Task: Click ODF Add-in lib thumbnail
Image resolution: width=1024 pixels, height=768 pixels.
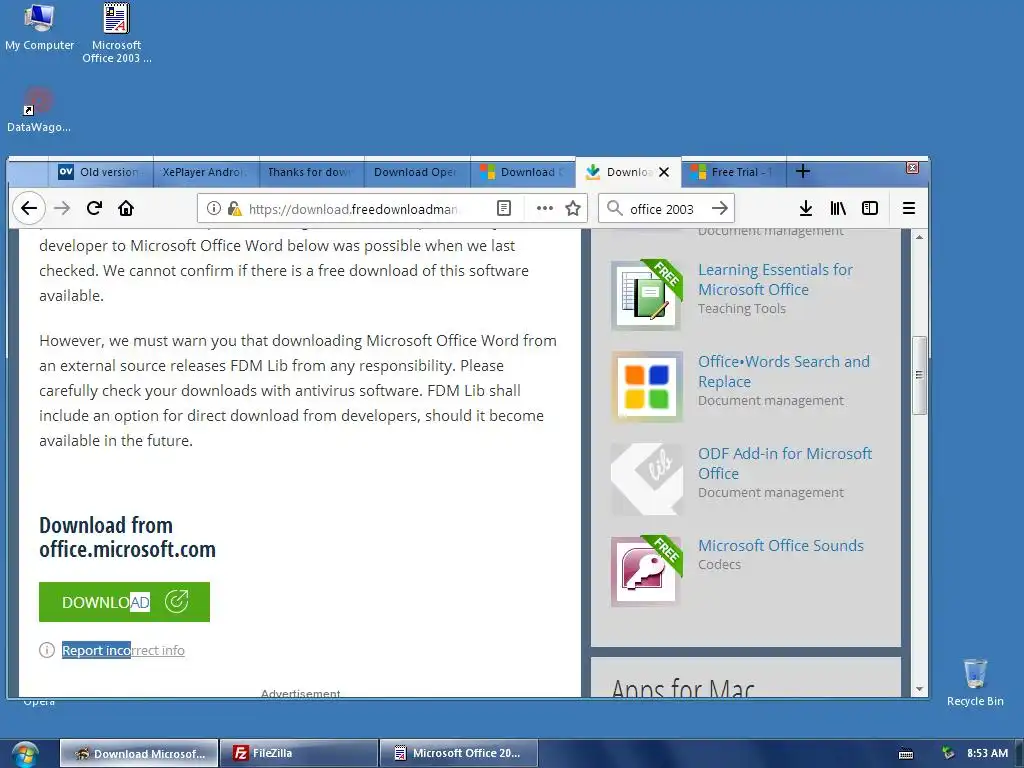Action: tap(647, 479)
